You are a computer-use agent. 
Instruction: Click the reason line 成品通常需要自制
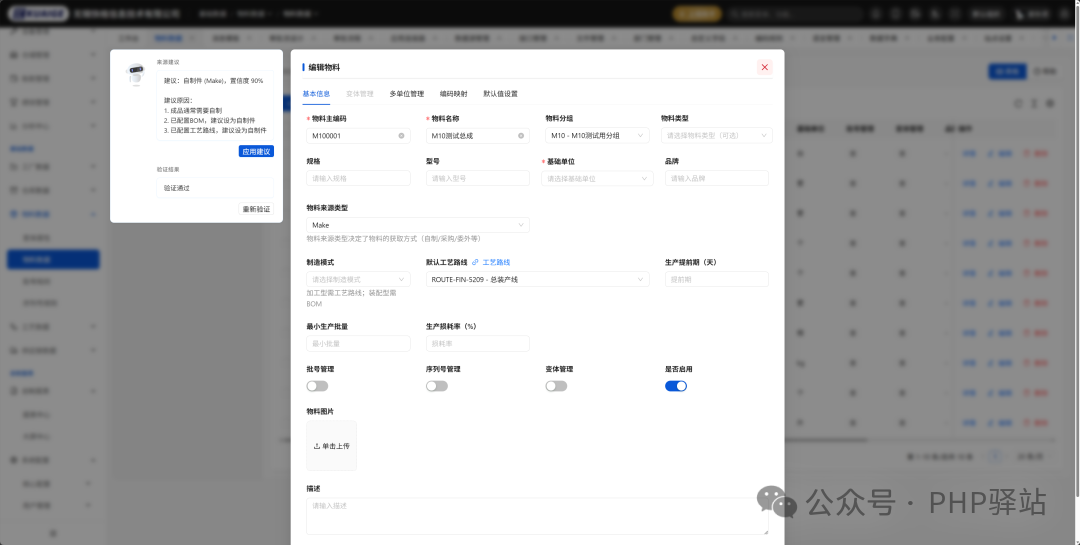(x=193, y=110)
